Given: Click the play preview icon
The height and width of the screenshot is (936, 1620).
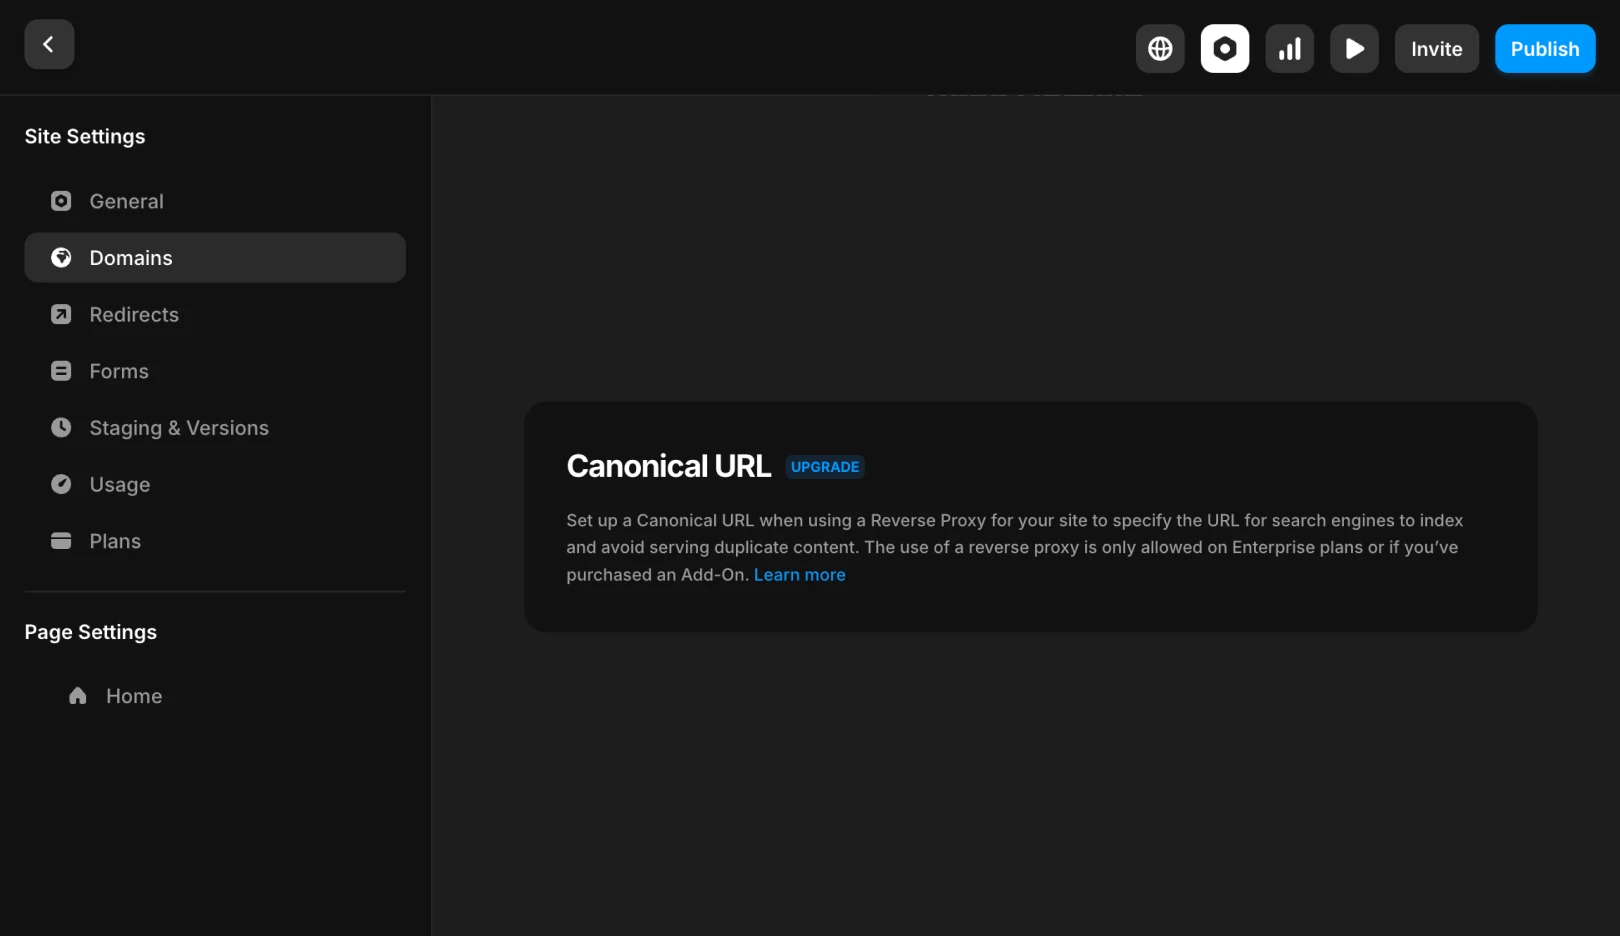Looking at the screenshot, I should [1355, 49].
